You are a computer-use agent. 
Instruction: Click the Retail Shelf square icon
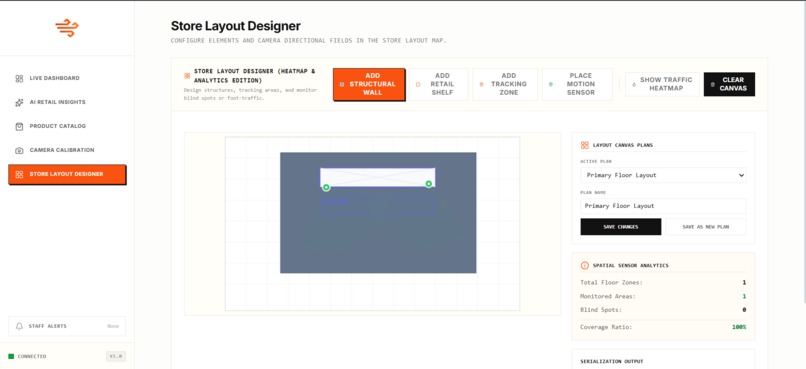pyautogui.click(x=418, y=84)
